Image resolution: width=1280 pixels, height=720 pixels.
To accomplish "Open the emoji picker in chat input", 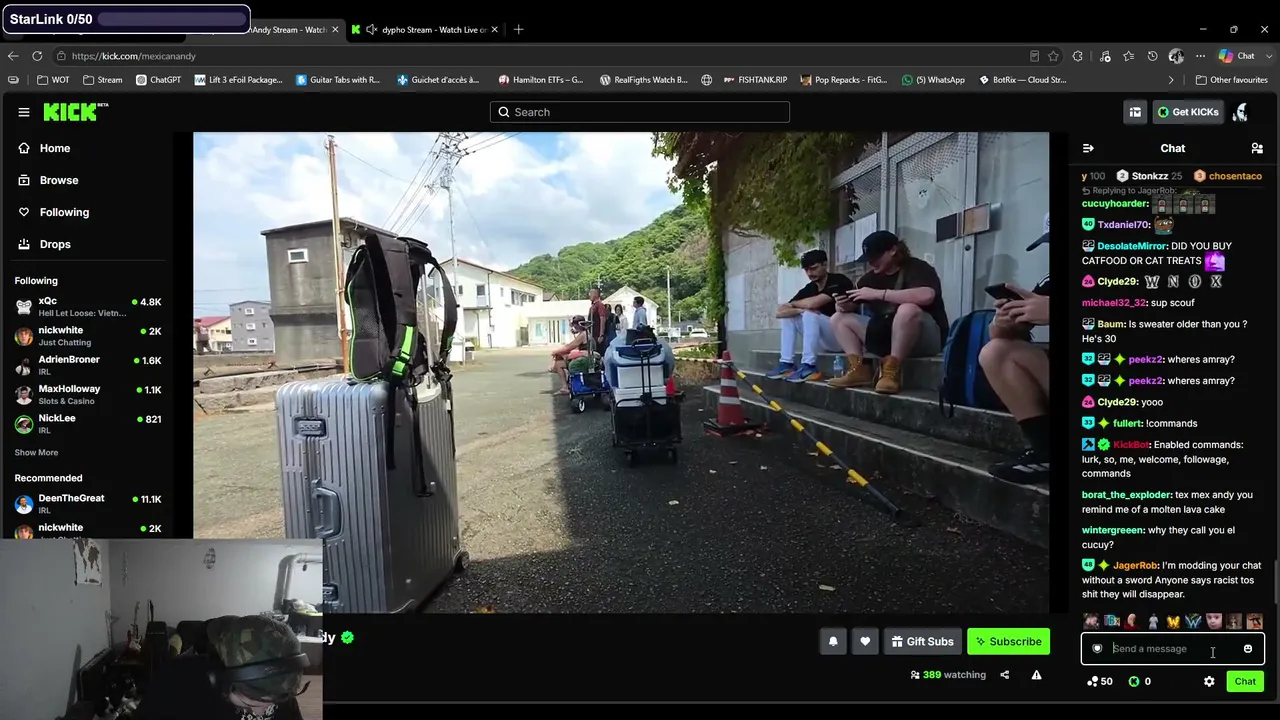I will click(1247, 649).
